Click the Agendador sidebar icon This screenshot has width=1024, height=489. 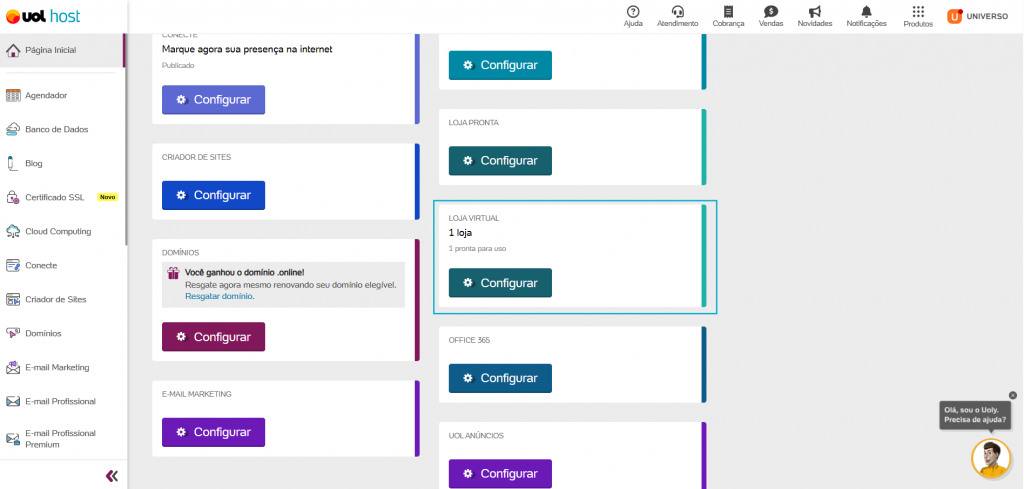(x=13, y=95)
